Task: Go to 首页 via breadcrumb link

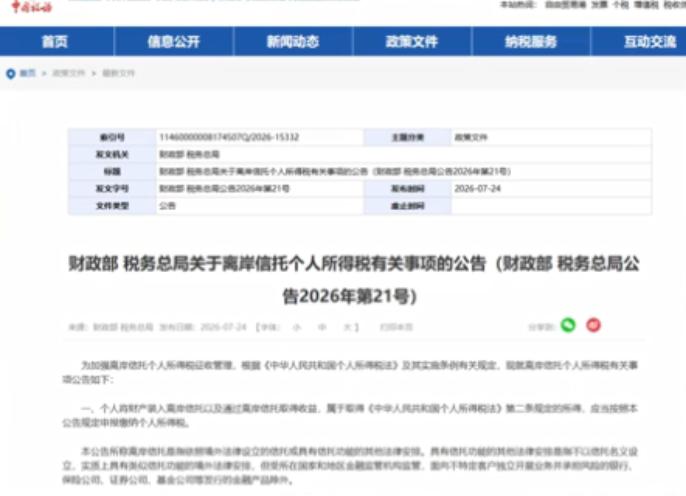Action: 28,73
